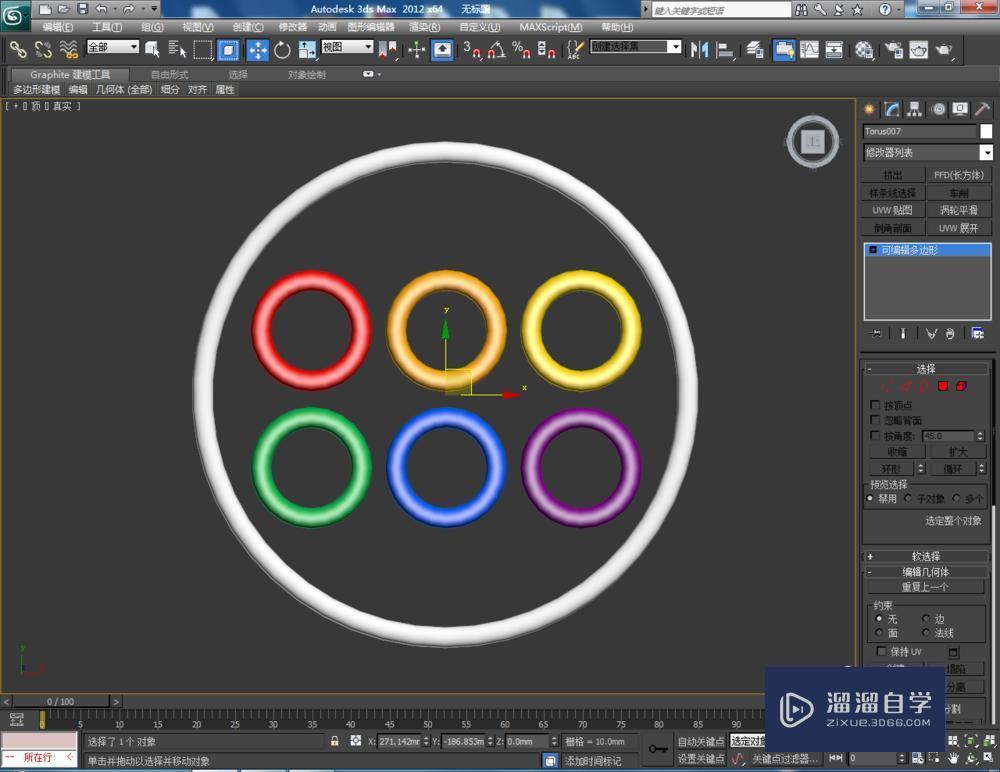Apply the UVW 贴图 modifier button
Image resolution: width=1000 pixels, height=772 pixels.
892,210
